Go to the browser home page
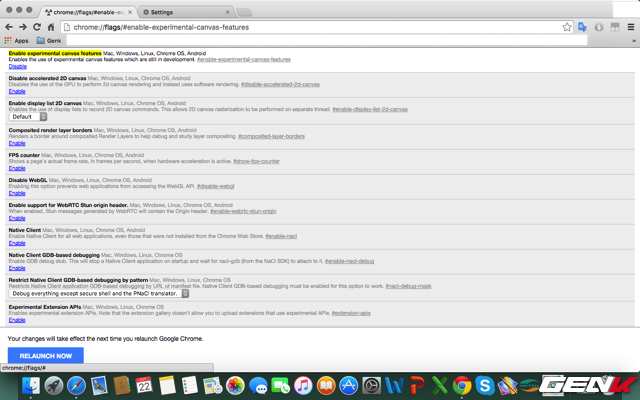This screenshot has width=640, height=400. [x=51, y=27]
